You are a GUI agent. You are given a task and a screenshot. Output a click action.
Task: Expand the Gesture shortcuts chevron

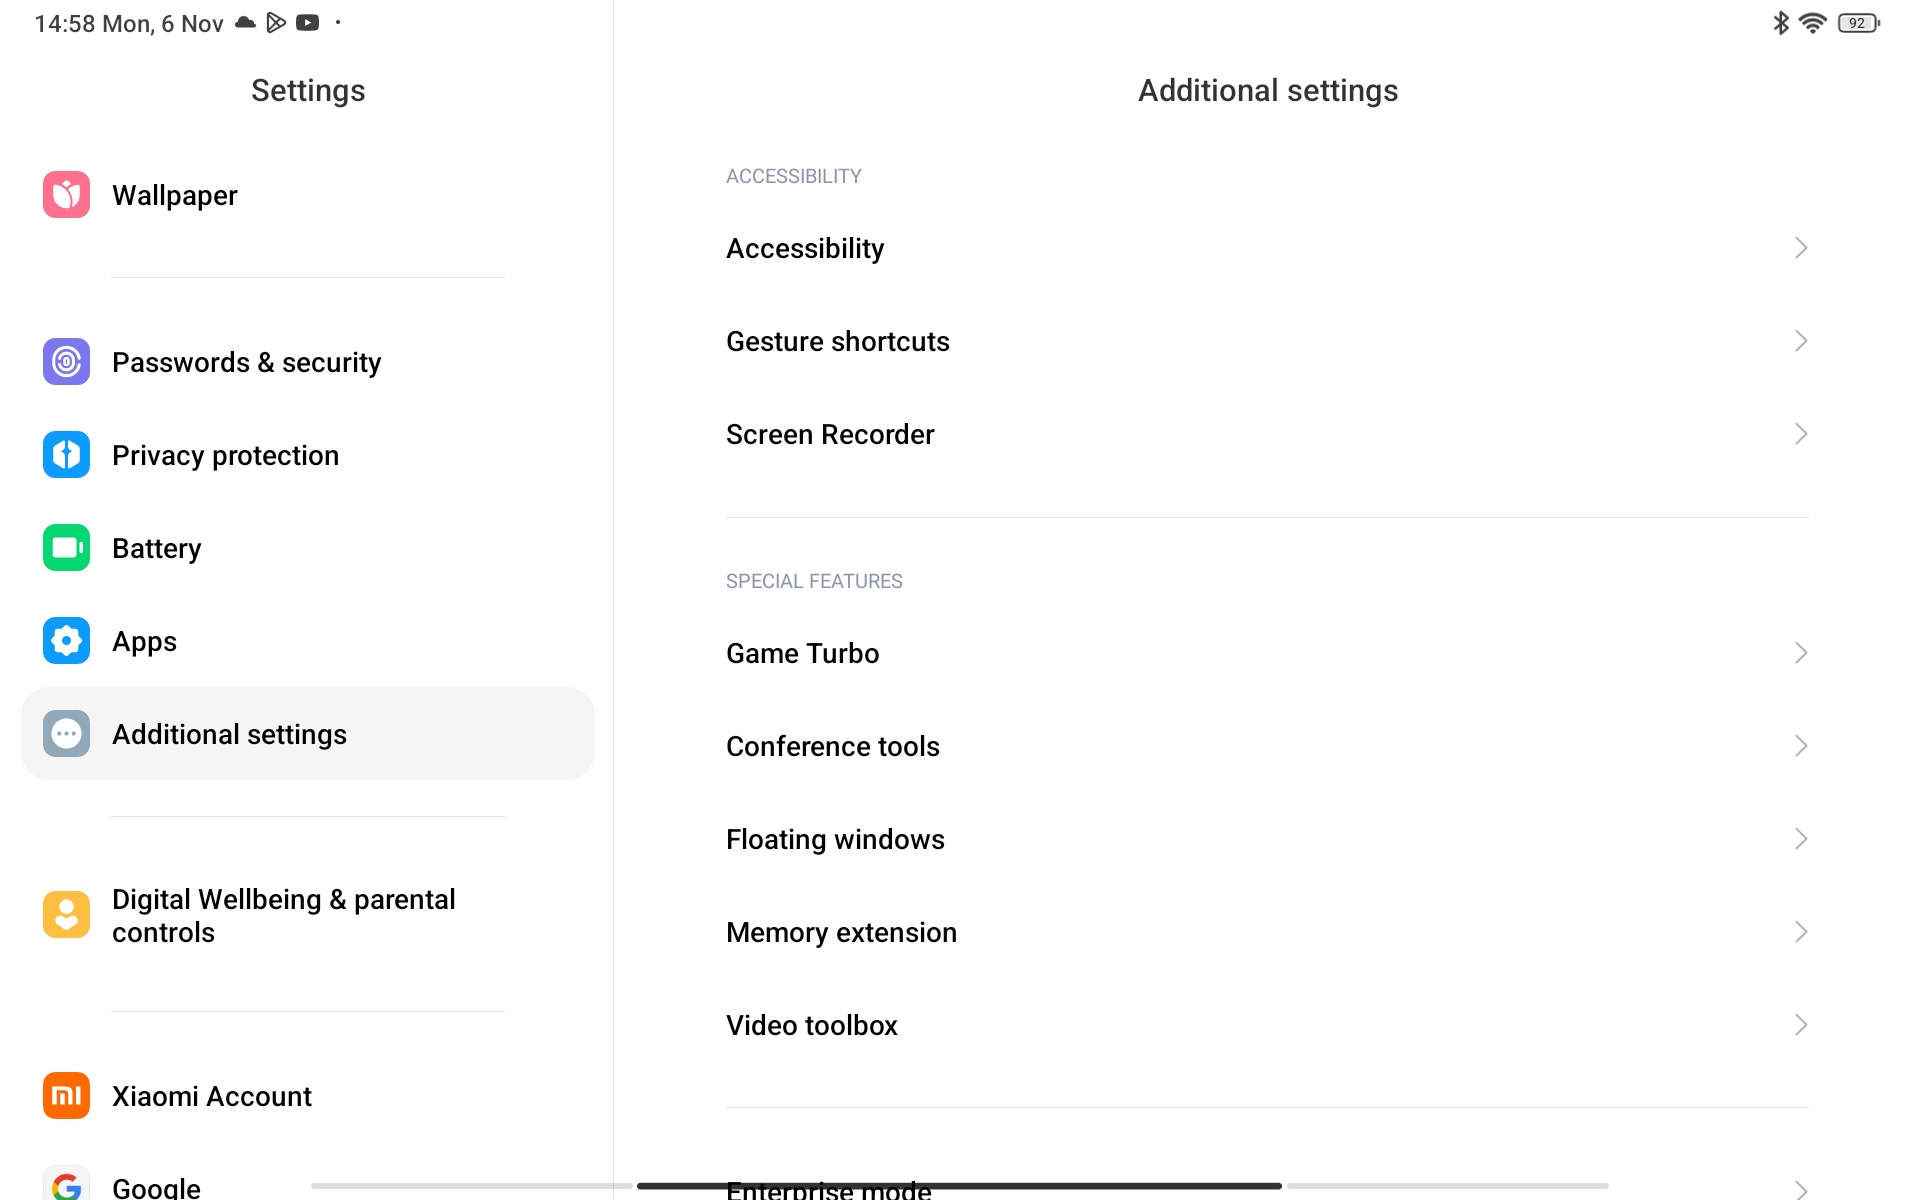(x=1800, y=341)
